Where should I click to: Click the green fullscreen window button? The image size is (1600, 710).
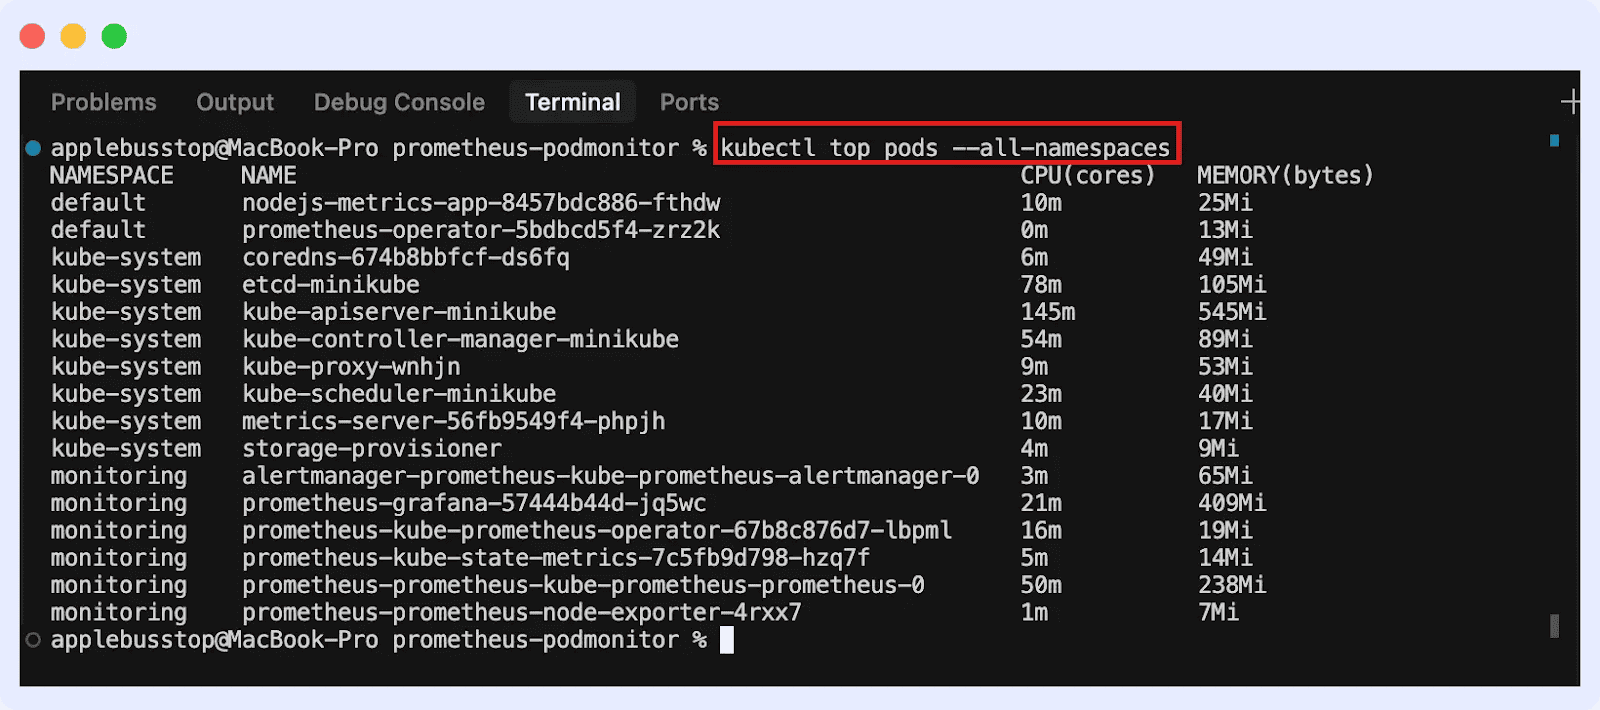click(113, 35)
